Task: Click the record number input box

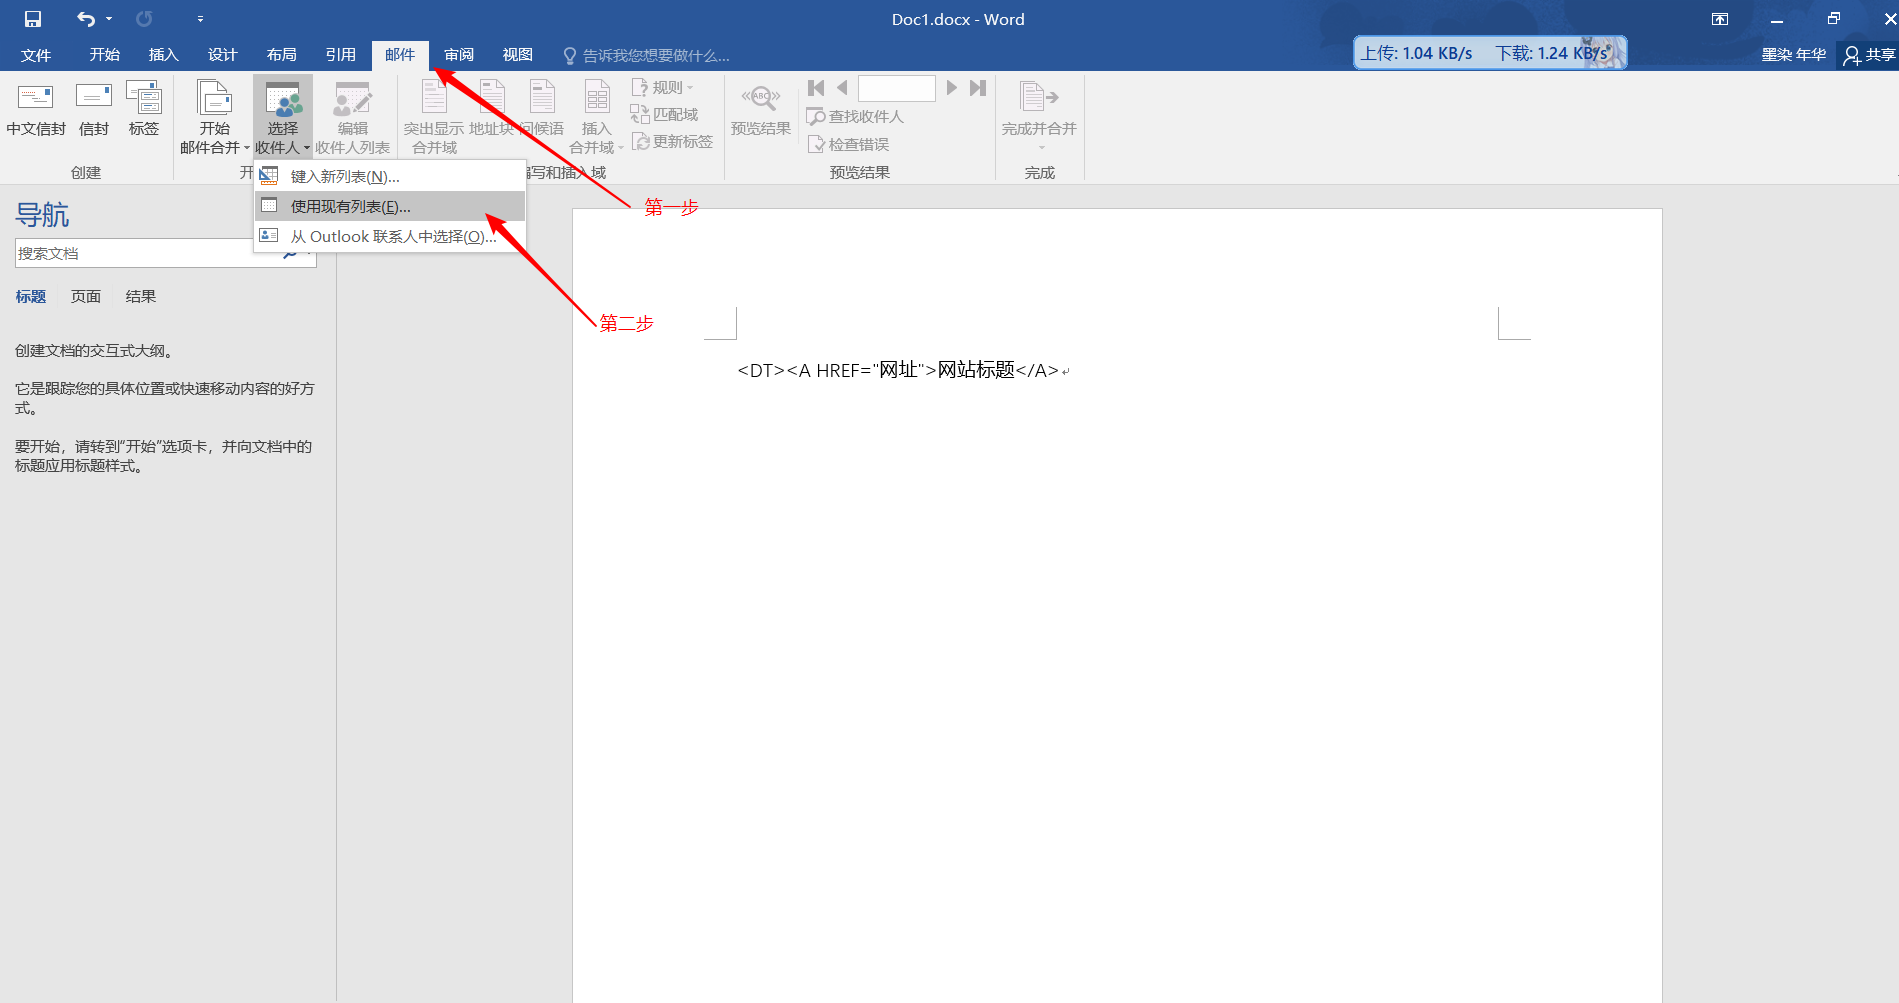Action: click(897, 88)
